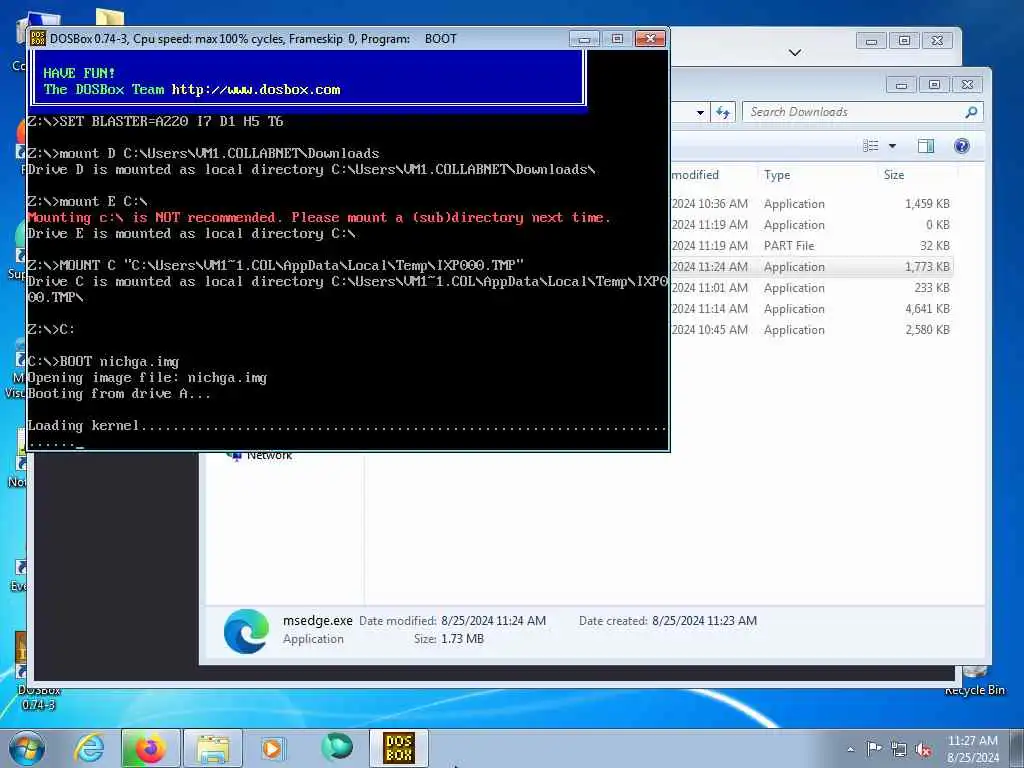1024x768 pixels.
Task: Refresh the Downloads address bar
Action: pyautogui.click(x=722, y=112)
